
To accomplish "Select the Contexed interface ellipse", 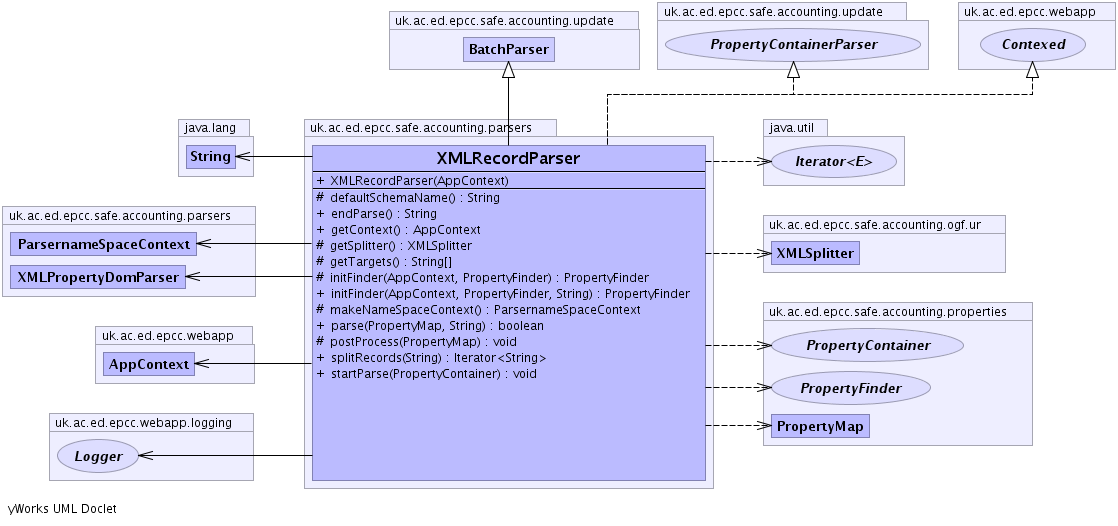I will (x=1033, y=45).
